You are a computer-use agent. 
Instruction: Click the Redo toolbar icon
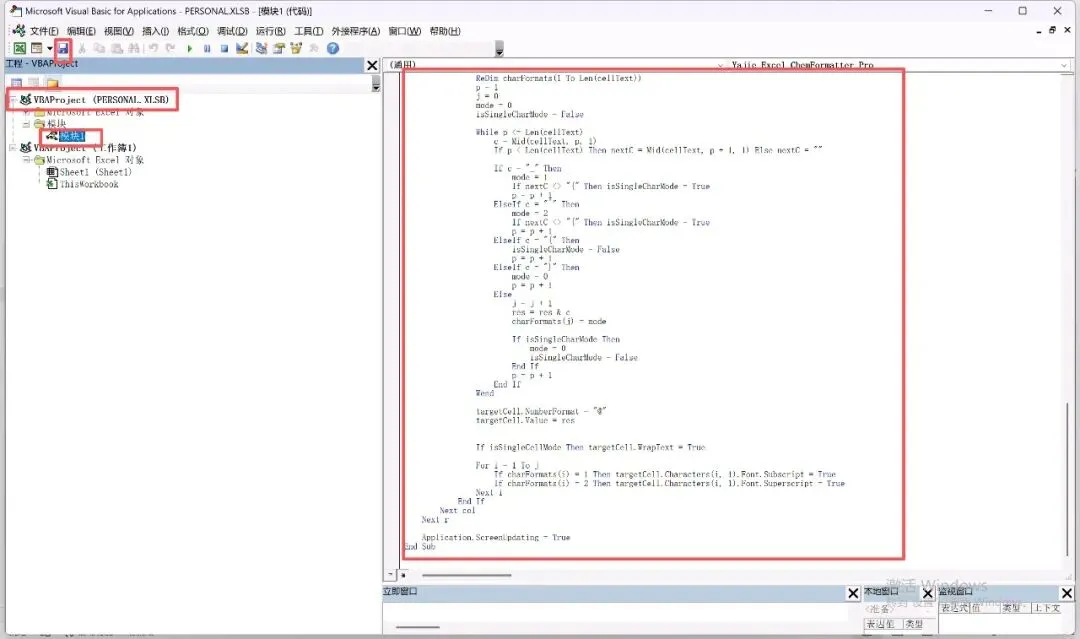coord(170,48)
